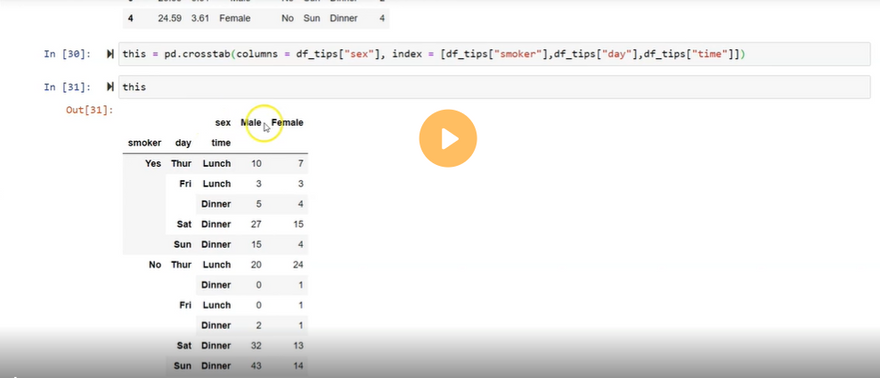Click 'Thur' day label under smoker Yes

(181, 164)
